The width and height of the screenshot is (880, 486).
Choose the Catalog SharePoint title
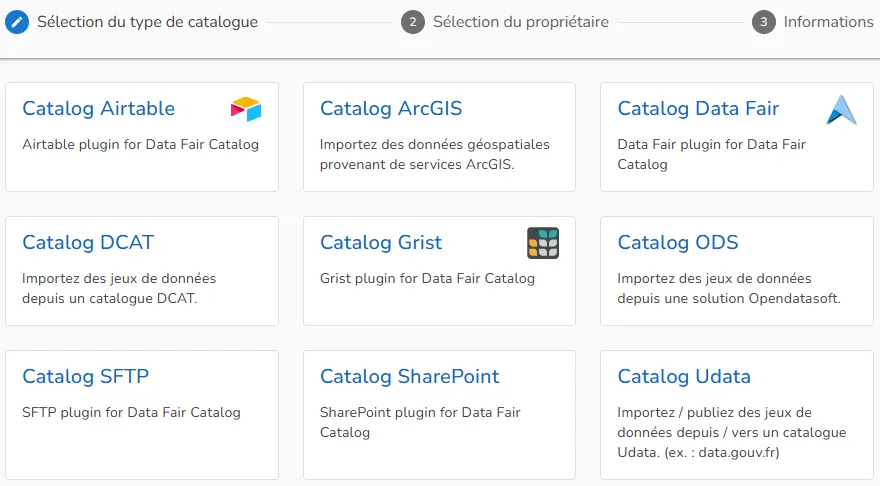[410, 376]
